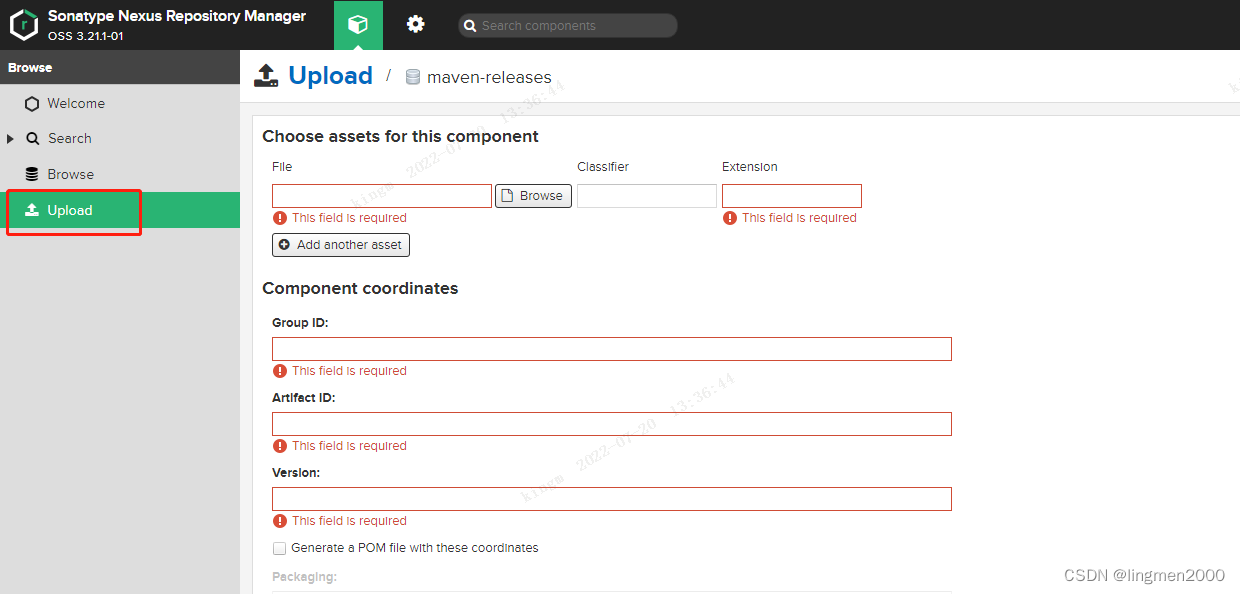Click the Upload breadcrumb title

pyautogui.click(x=330, y=76)
